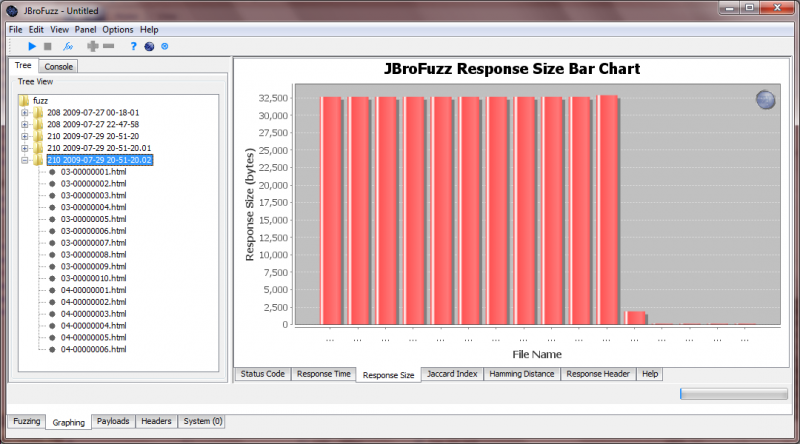Image resolution: width=800 pixels, height=444 pixels.
Task: Switch to the Tree tab
Action: click(x=23, y=65)
